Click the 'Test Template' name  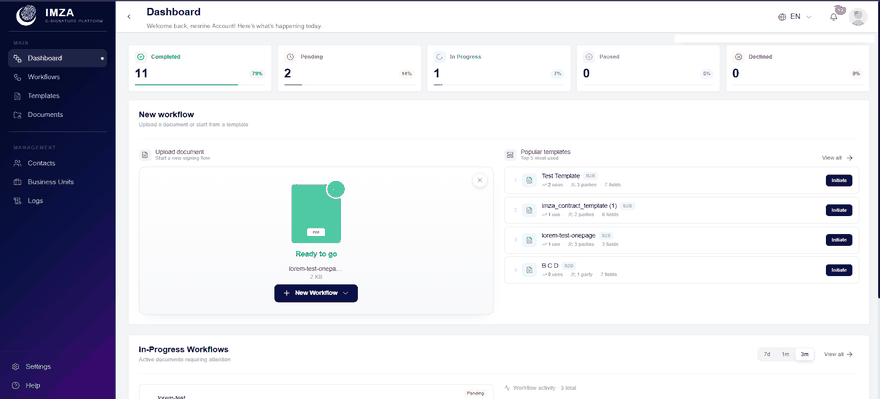561,176
